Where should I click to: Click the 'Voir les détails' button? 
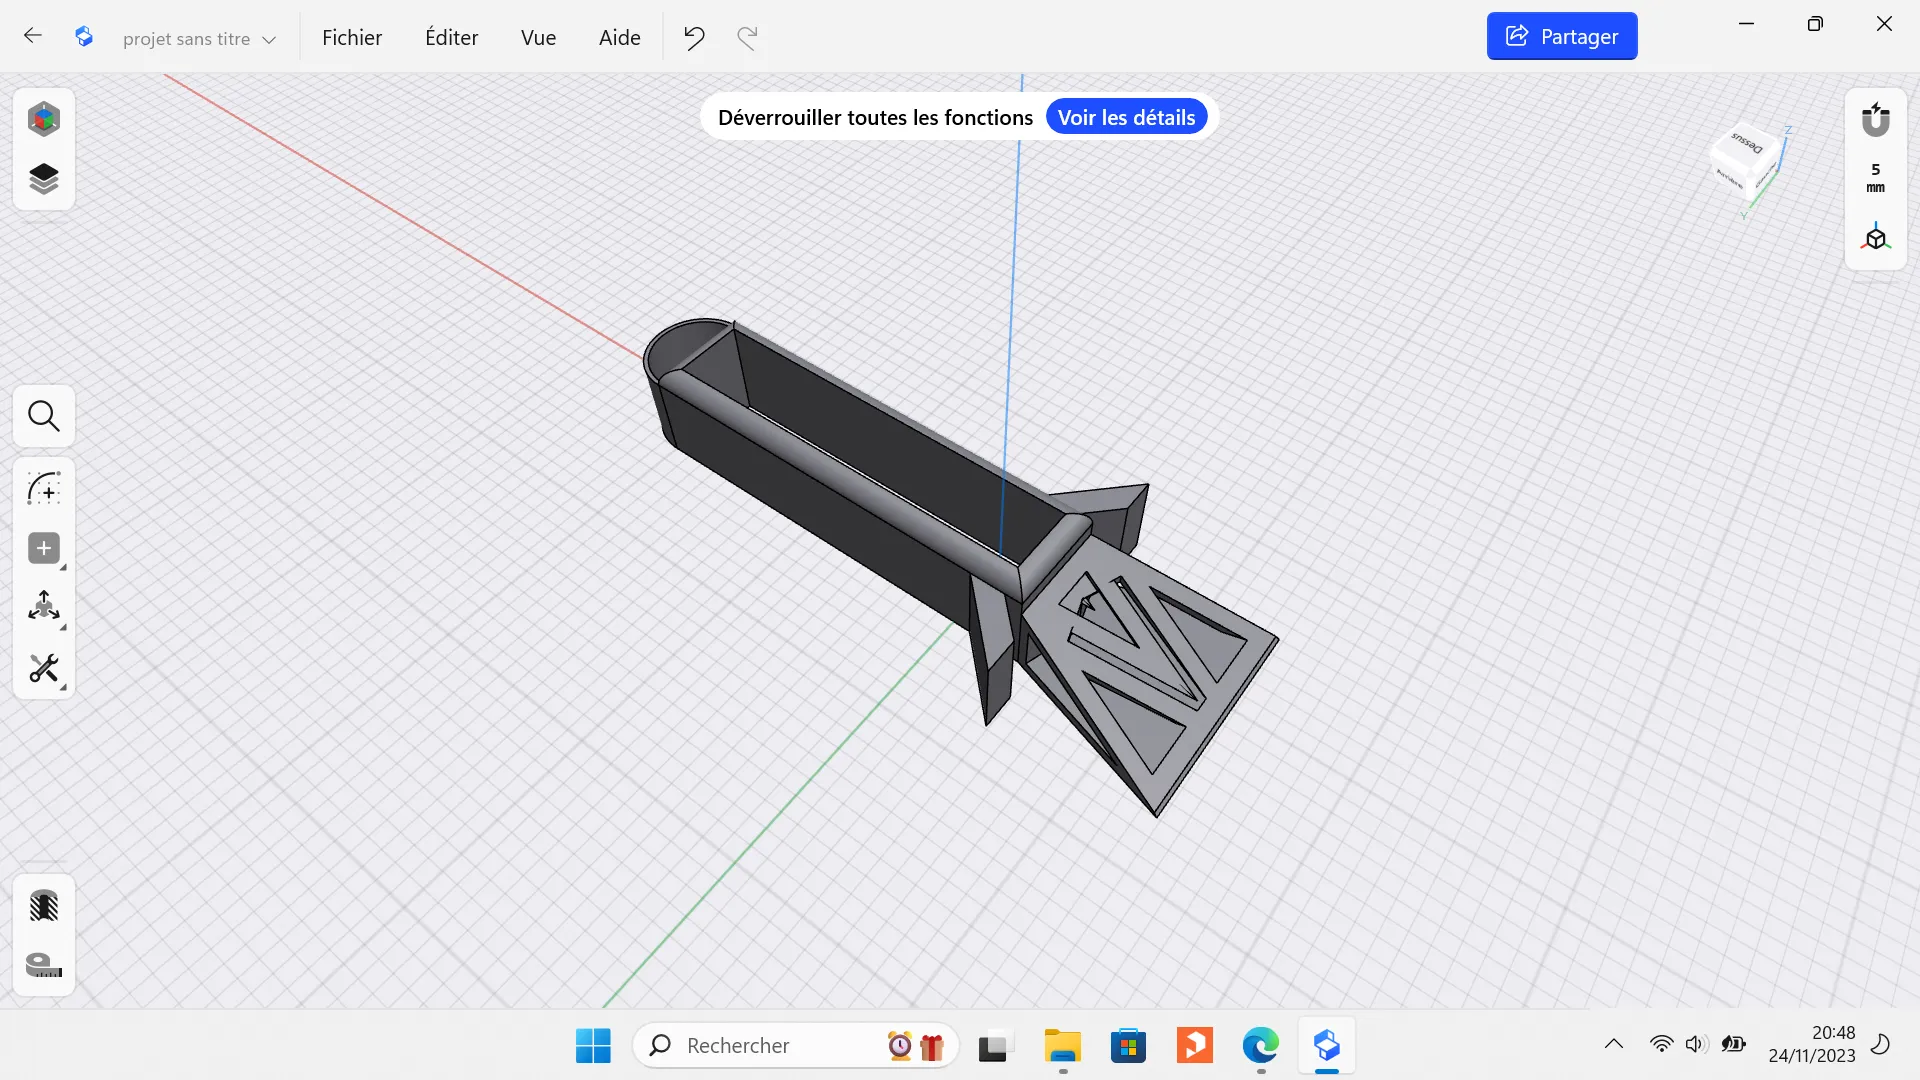(1126, 118)
